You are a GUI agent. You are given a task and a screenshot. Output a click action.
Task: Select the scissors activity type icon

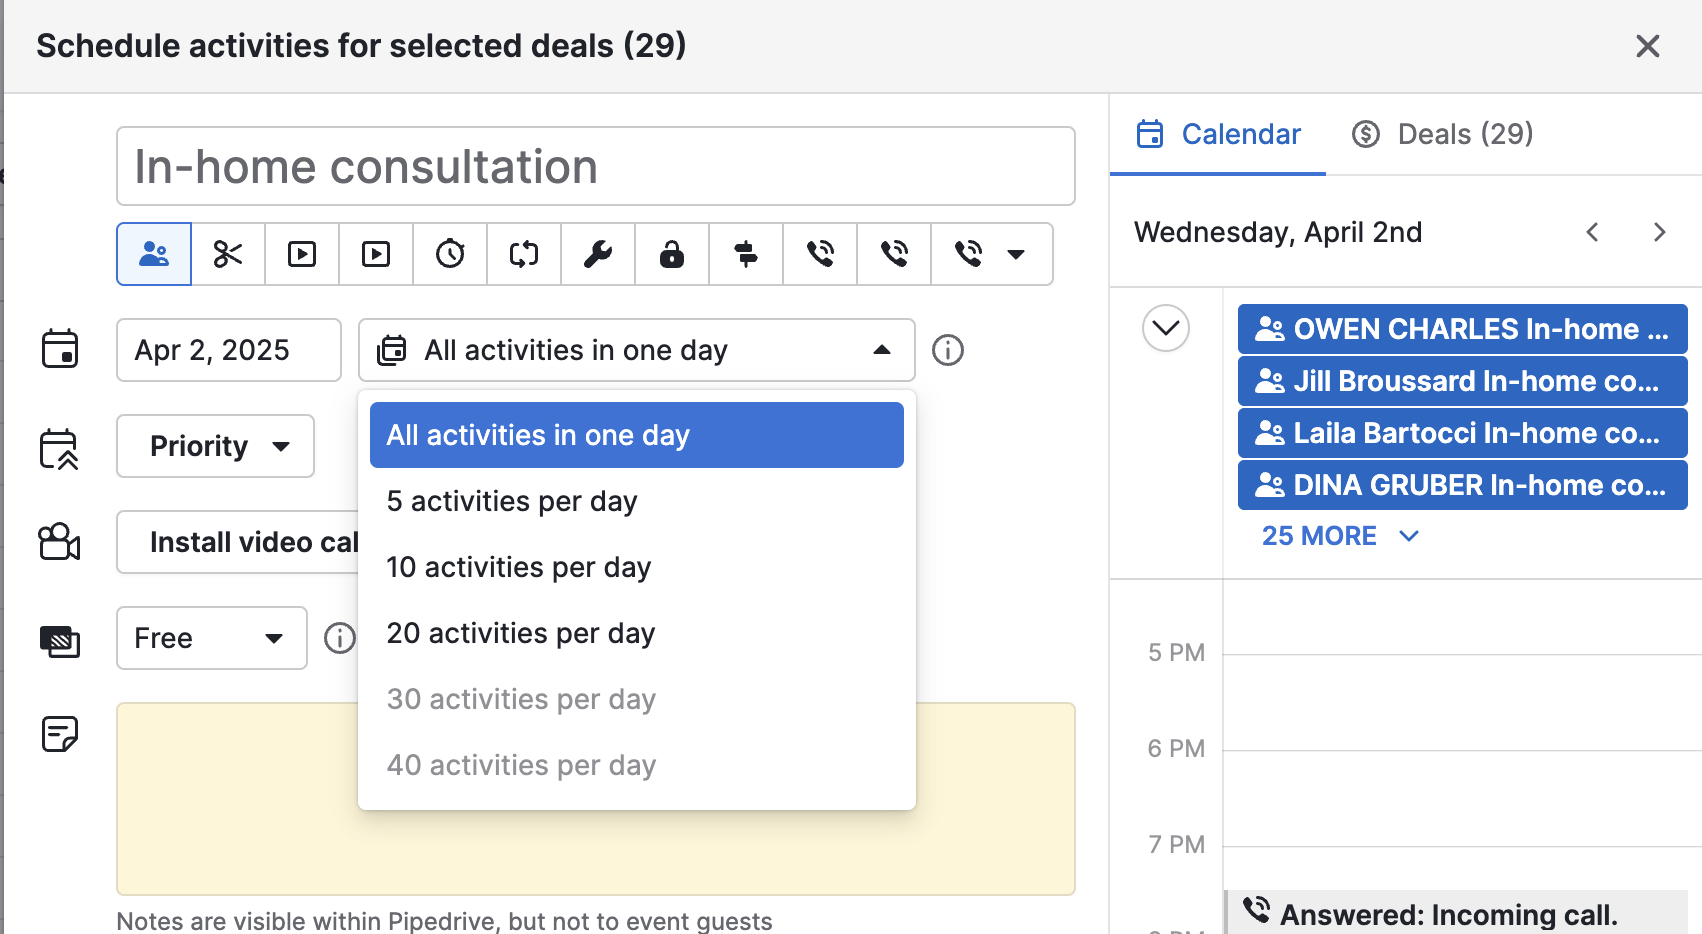tap(228, 254)
